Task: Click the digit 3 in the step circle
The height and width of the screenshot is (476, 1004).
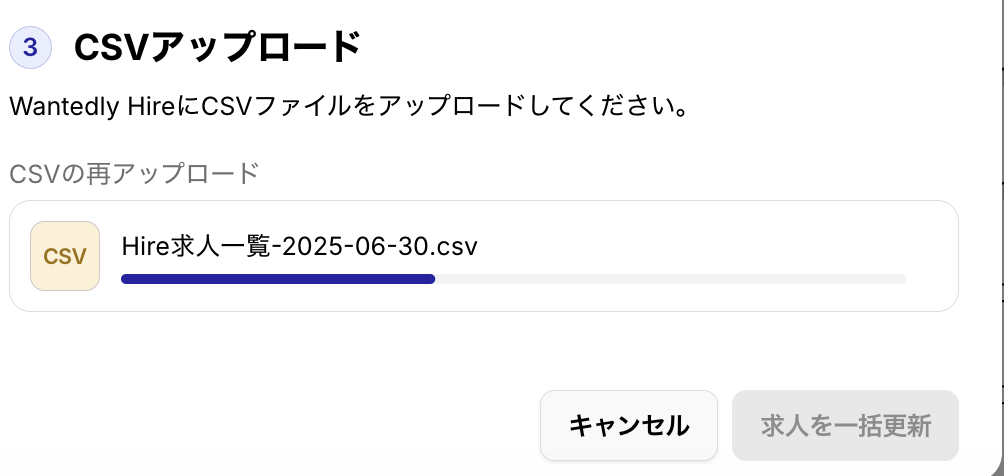Action: pyautogui.click(x=30, y=47)
